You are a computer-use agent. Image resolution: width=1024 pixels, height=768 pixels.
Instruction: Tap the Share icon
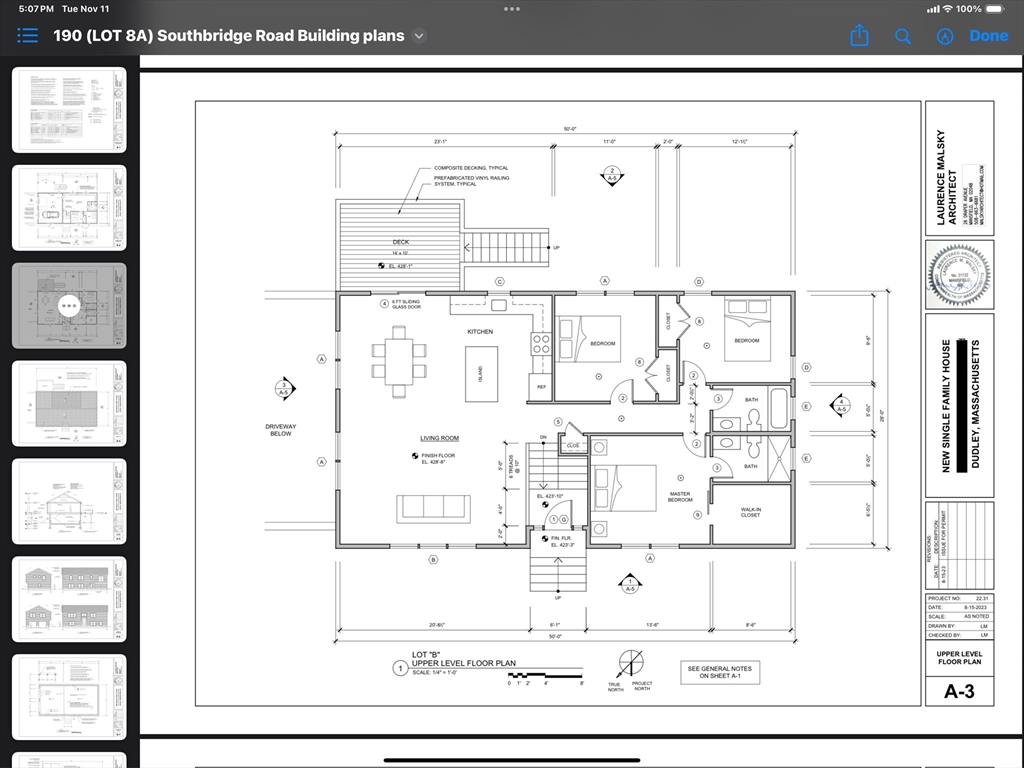(859, 36)
